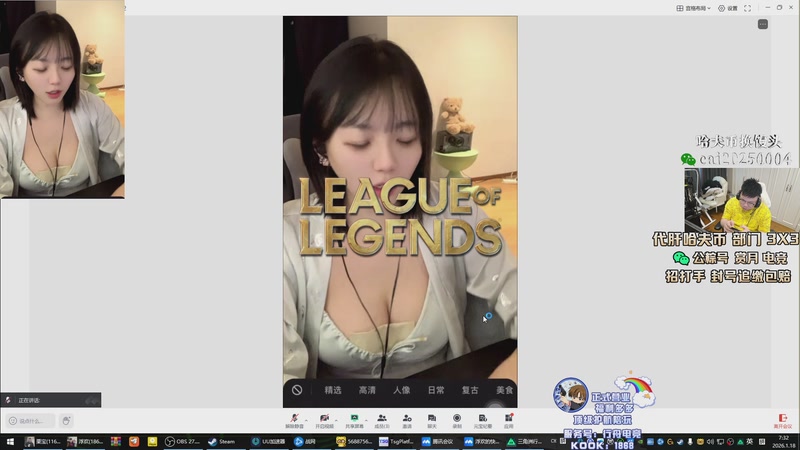Image resolution: width=800 pixels, height=450 pixels.
Task: Switch to the 日常 filter tab
Action: point(436,390)
